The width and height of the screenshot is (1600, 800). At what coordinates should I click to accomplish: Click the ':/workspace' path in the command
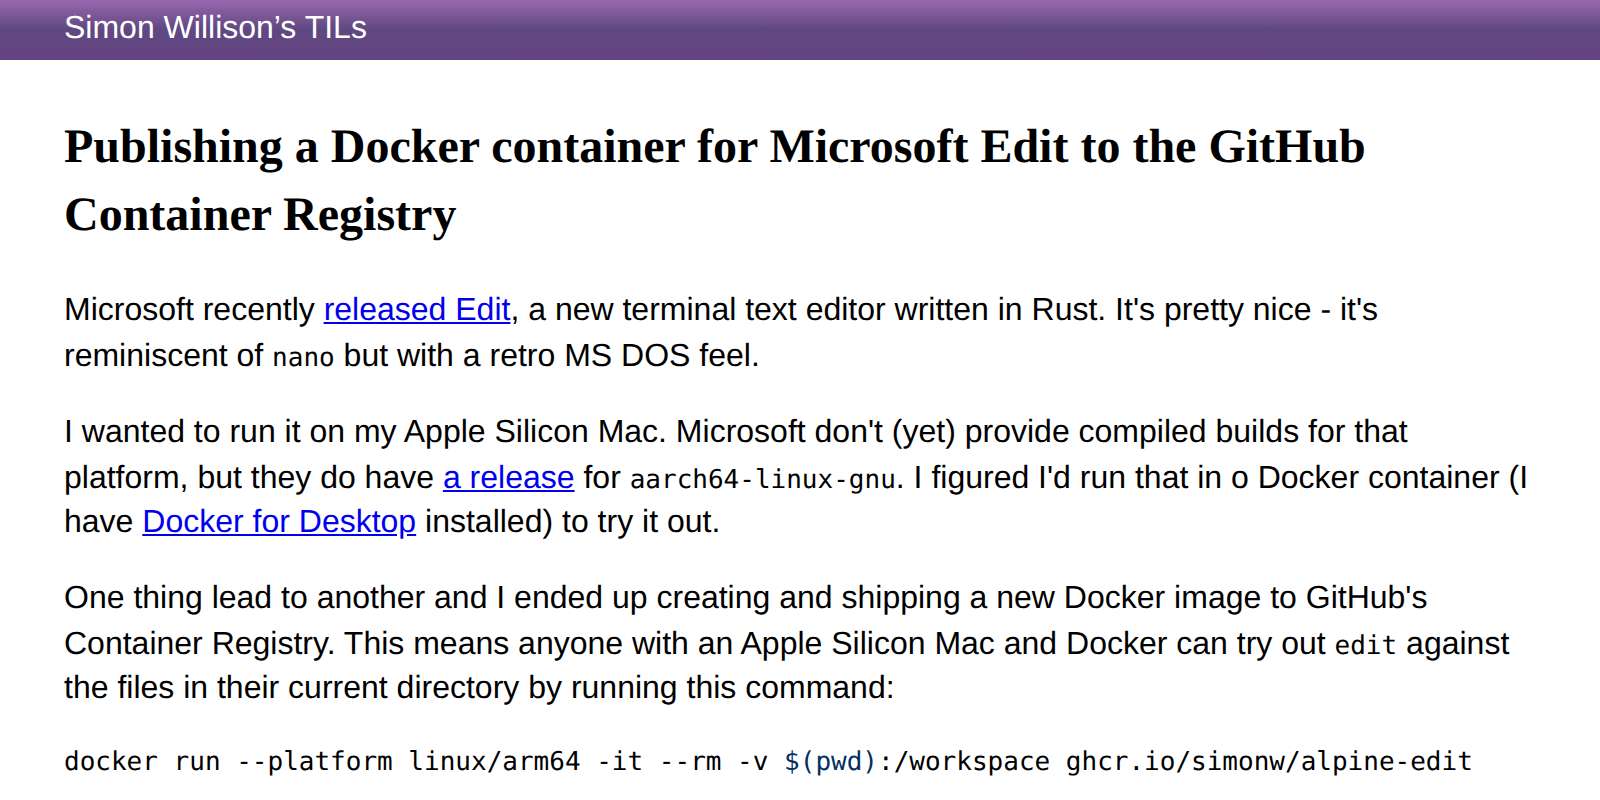point(964,762)
